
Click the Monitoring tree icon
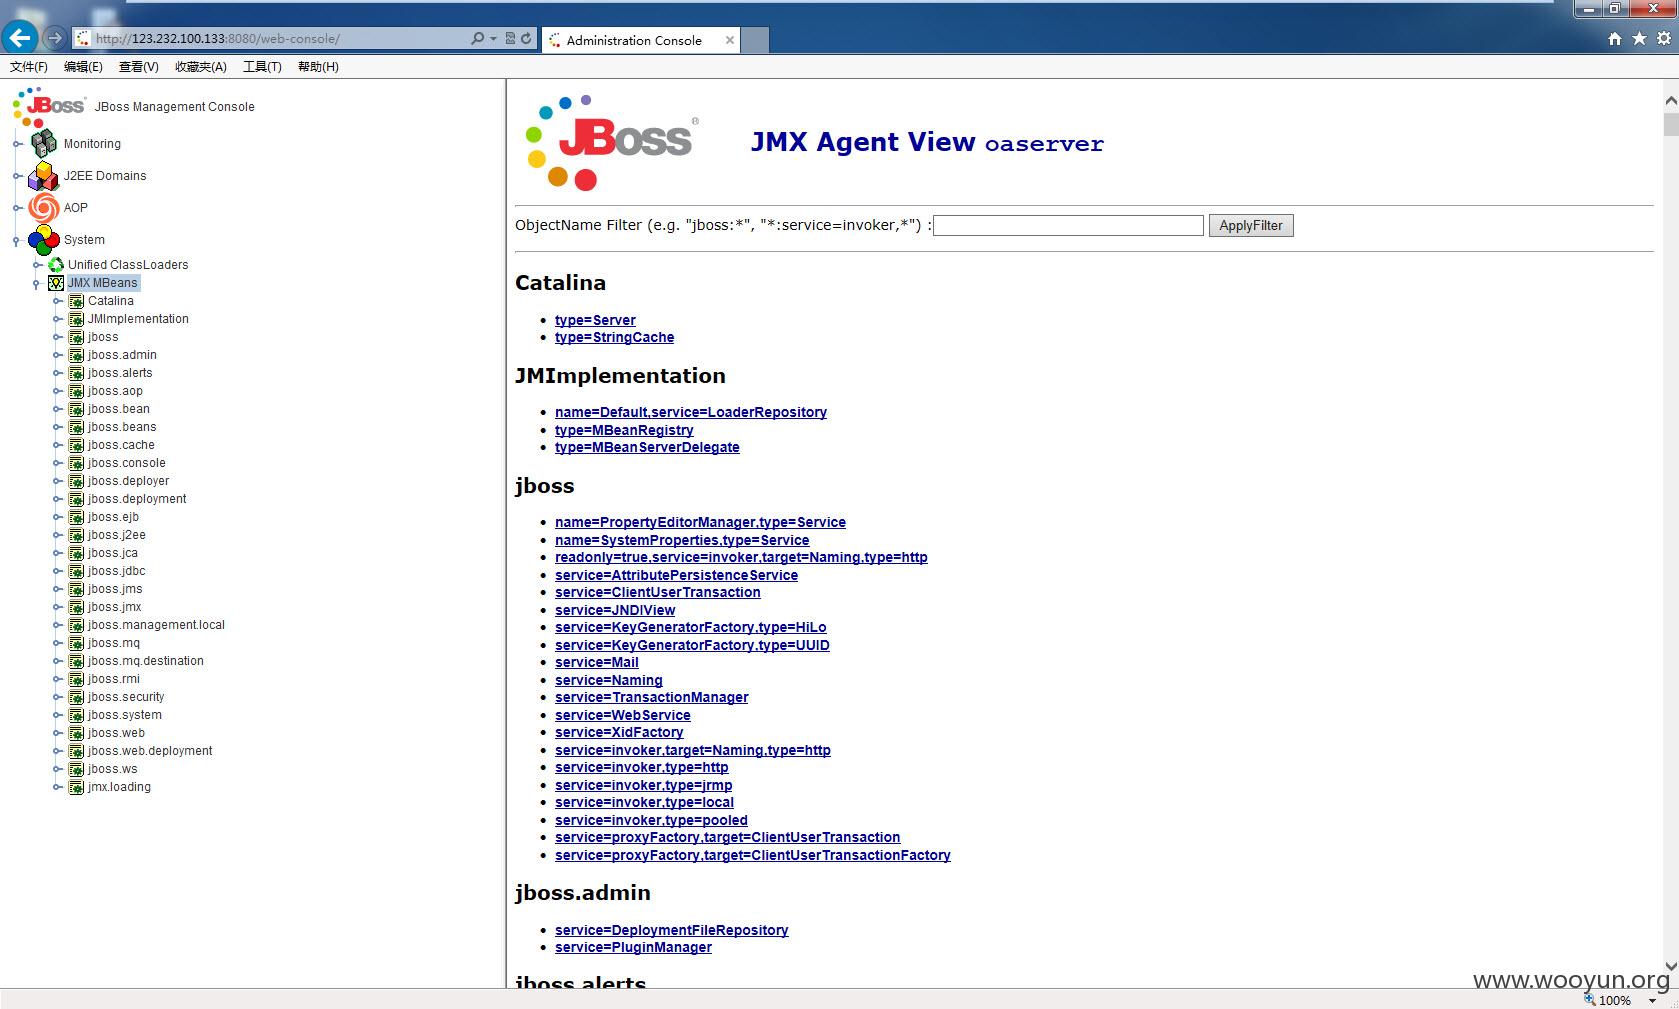point(44,144)
